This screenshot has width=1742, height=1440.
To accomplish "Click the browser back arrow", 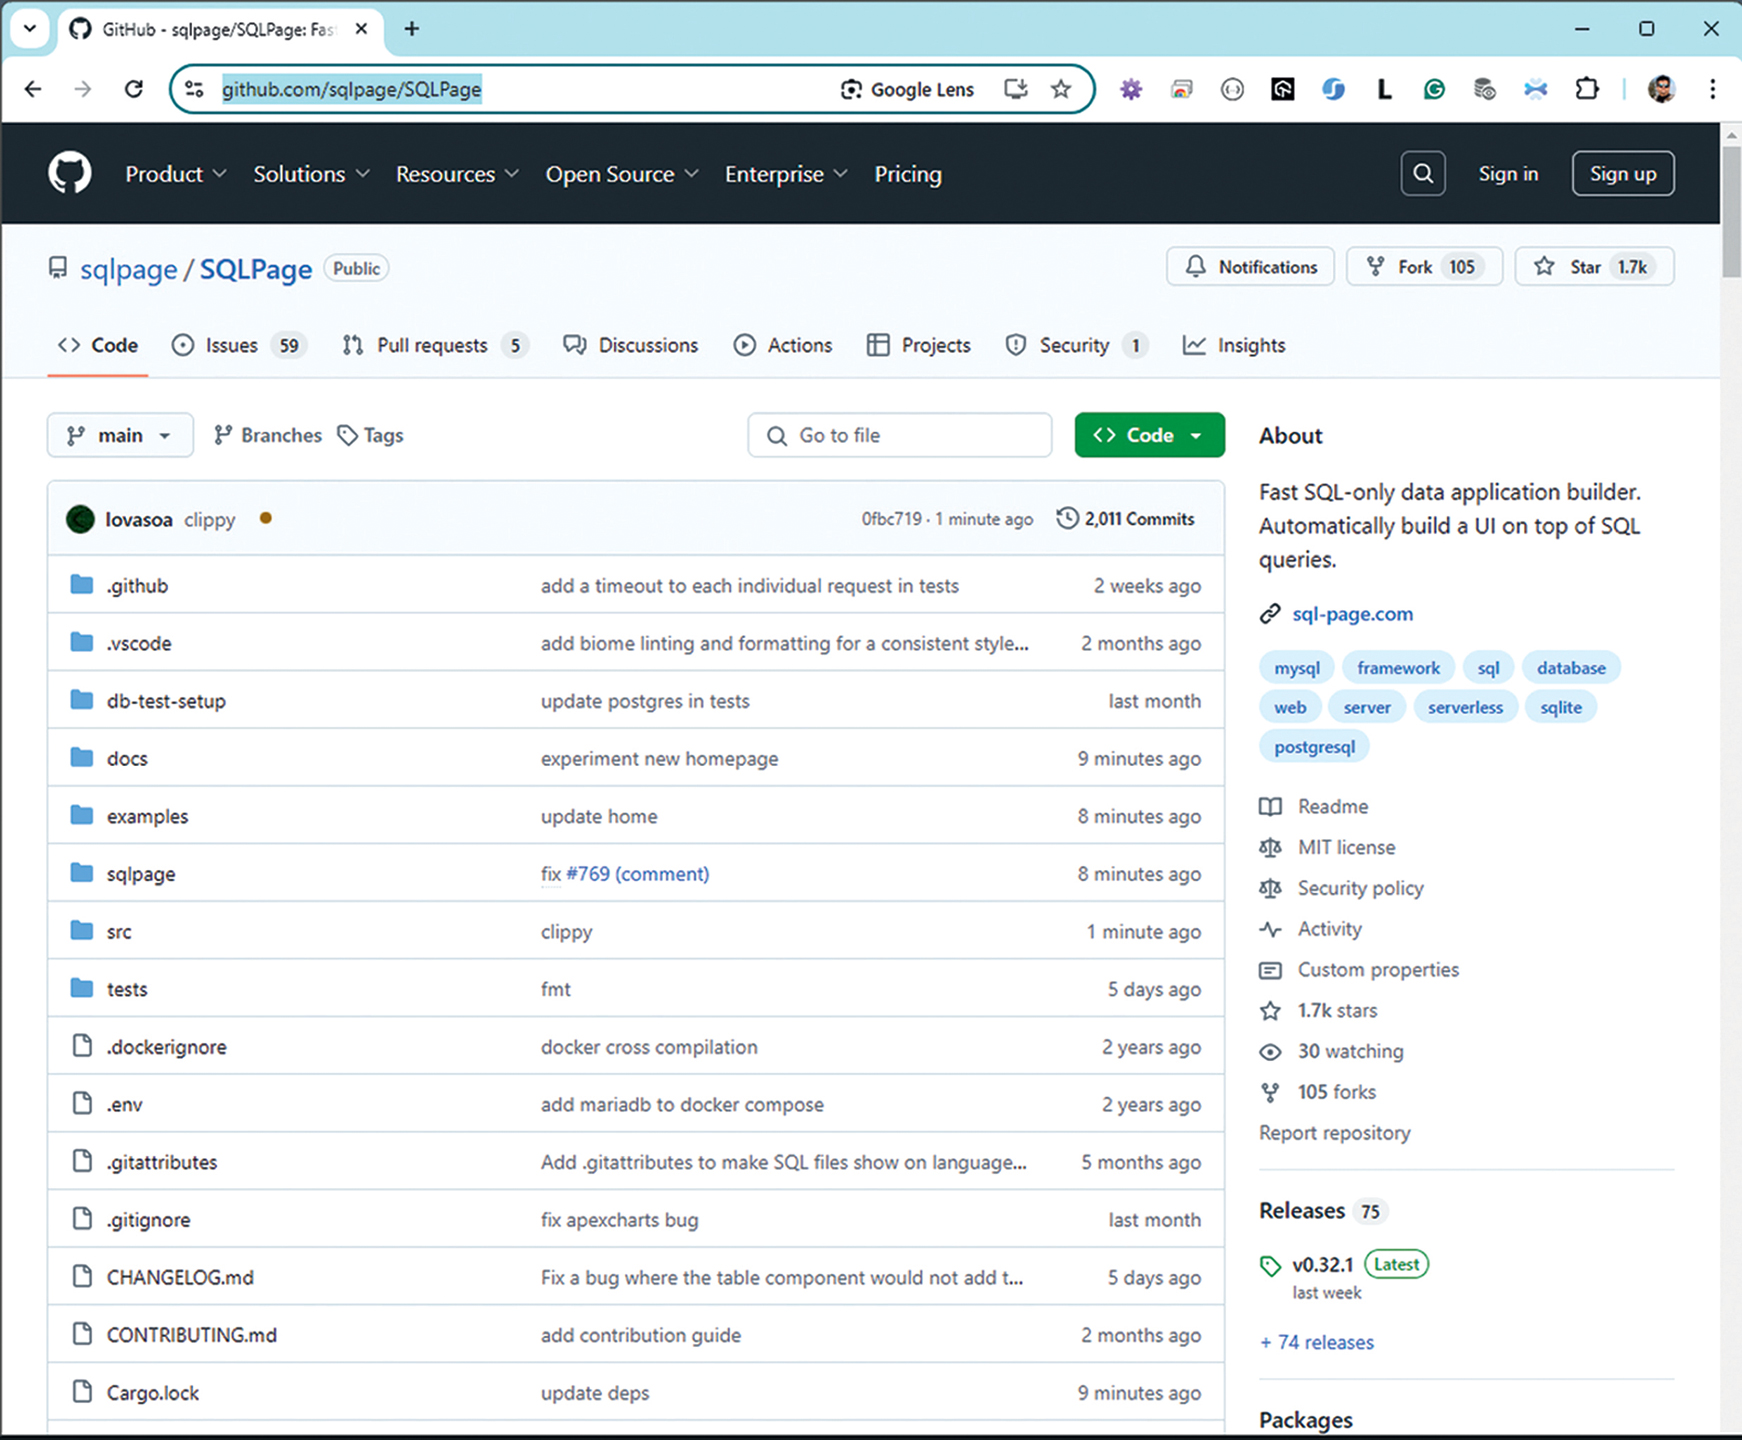I will (x=33, y=89).
